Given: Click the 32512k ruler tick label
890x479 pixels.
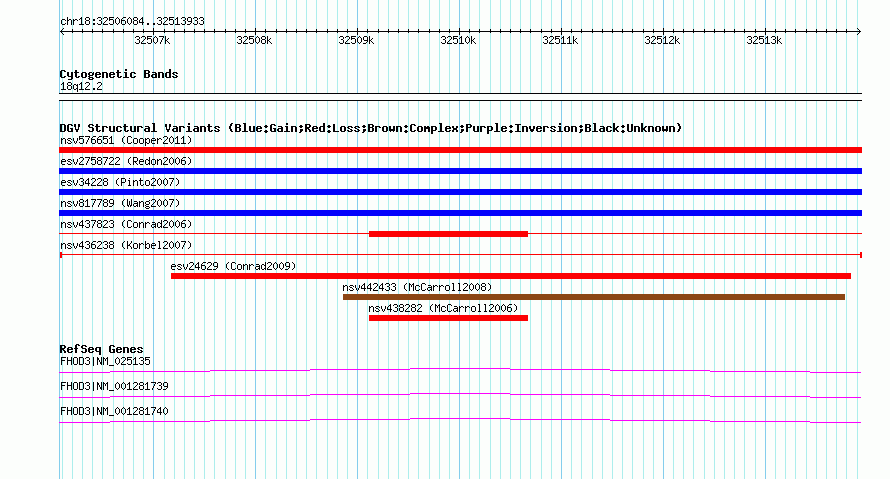Looking at the screenshot, I should coord(662,40).
